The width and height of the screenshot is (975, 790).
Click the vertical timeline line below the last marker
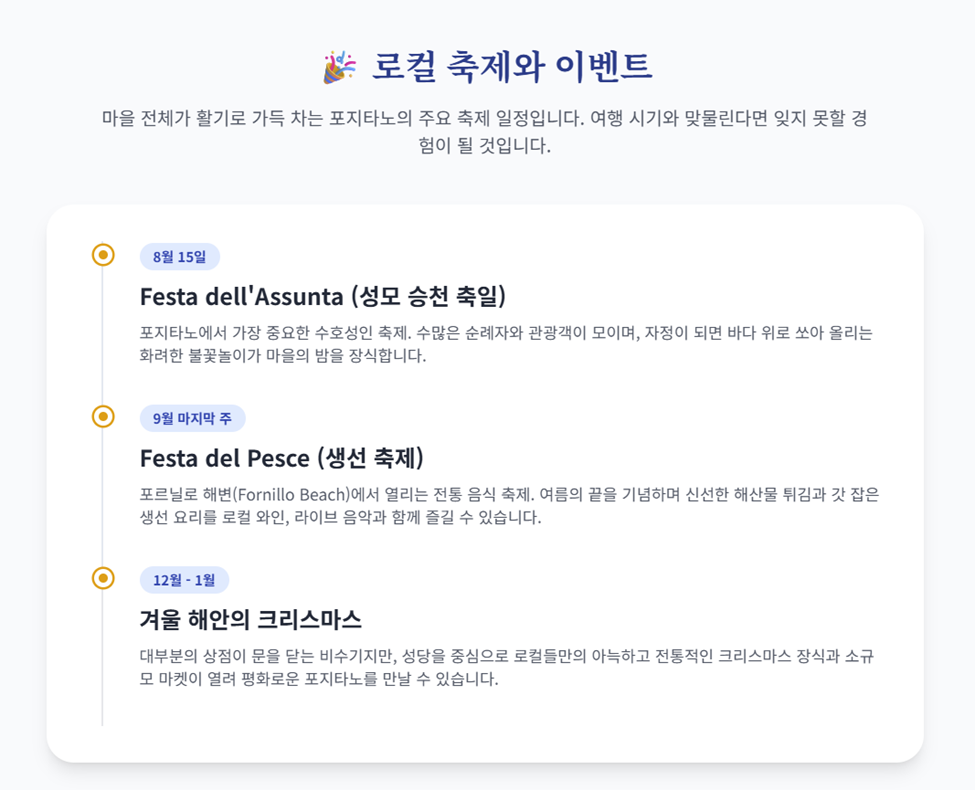coord(103,658)
